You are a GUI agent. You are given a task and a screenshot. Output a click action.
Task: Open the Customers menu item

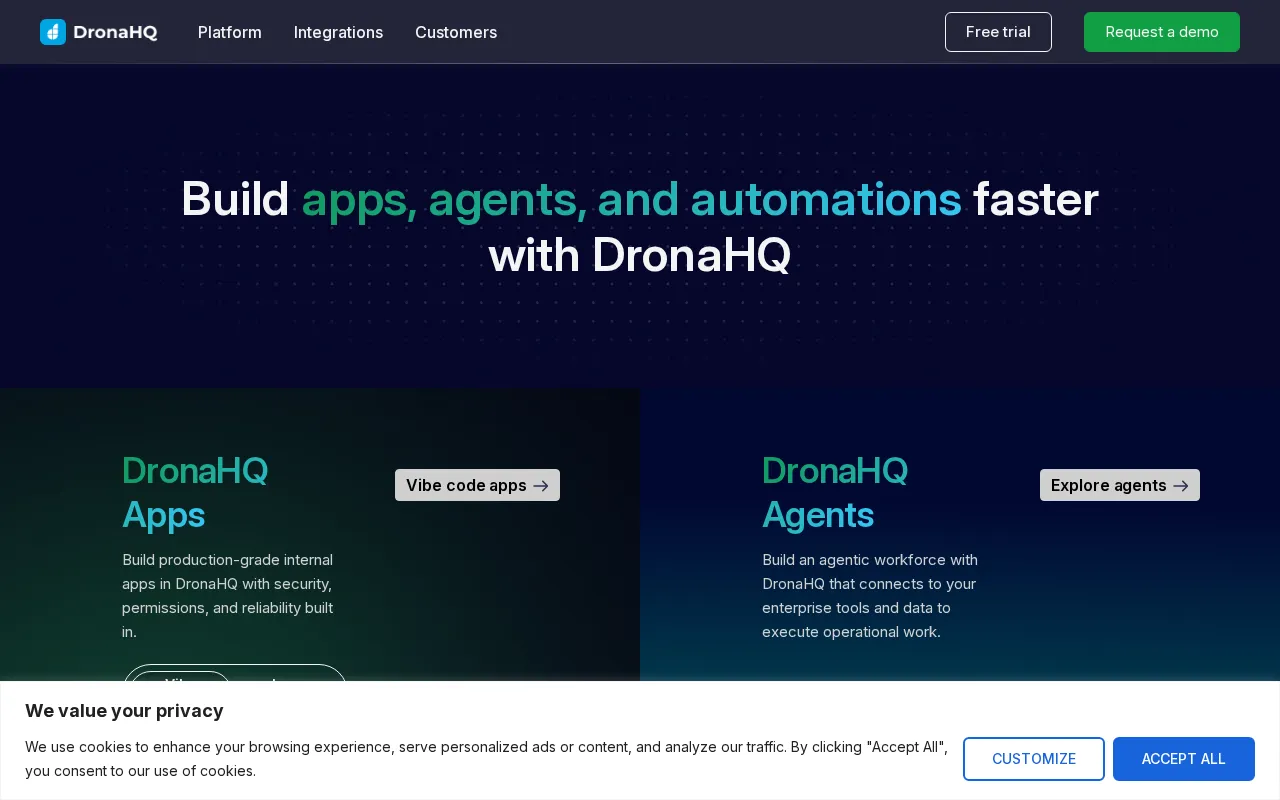tap(456, 32)
